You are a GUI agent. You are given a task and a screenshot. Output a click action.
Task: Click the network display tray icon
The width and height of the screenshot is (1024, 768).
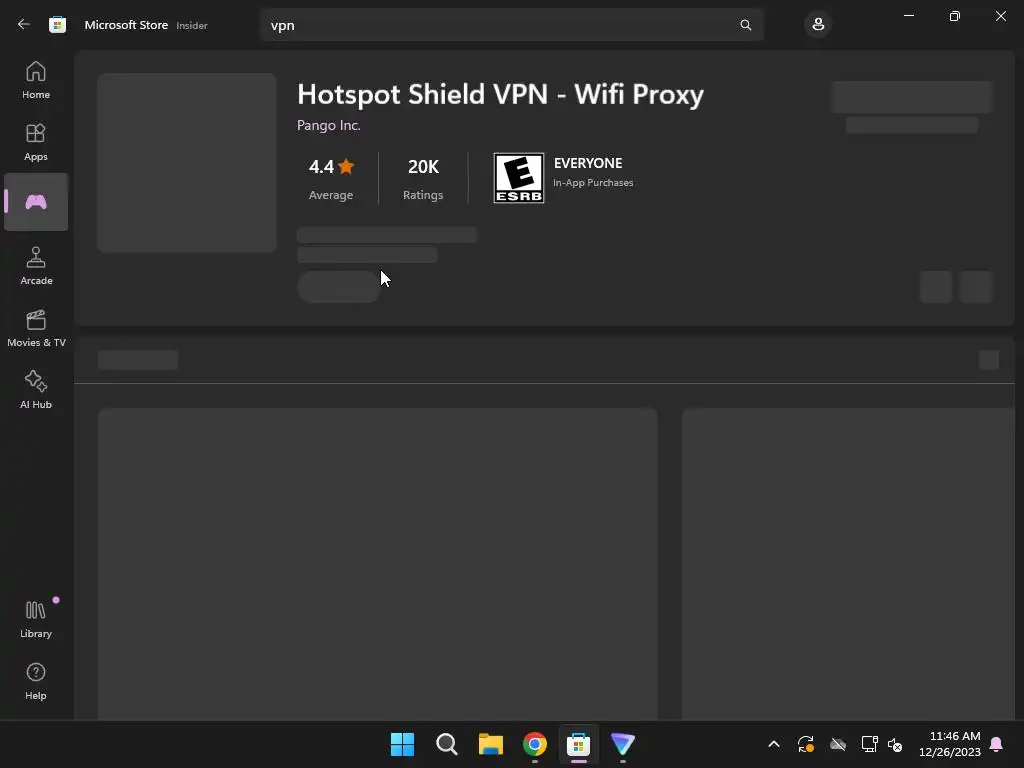click(x=869, y=744)
